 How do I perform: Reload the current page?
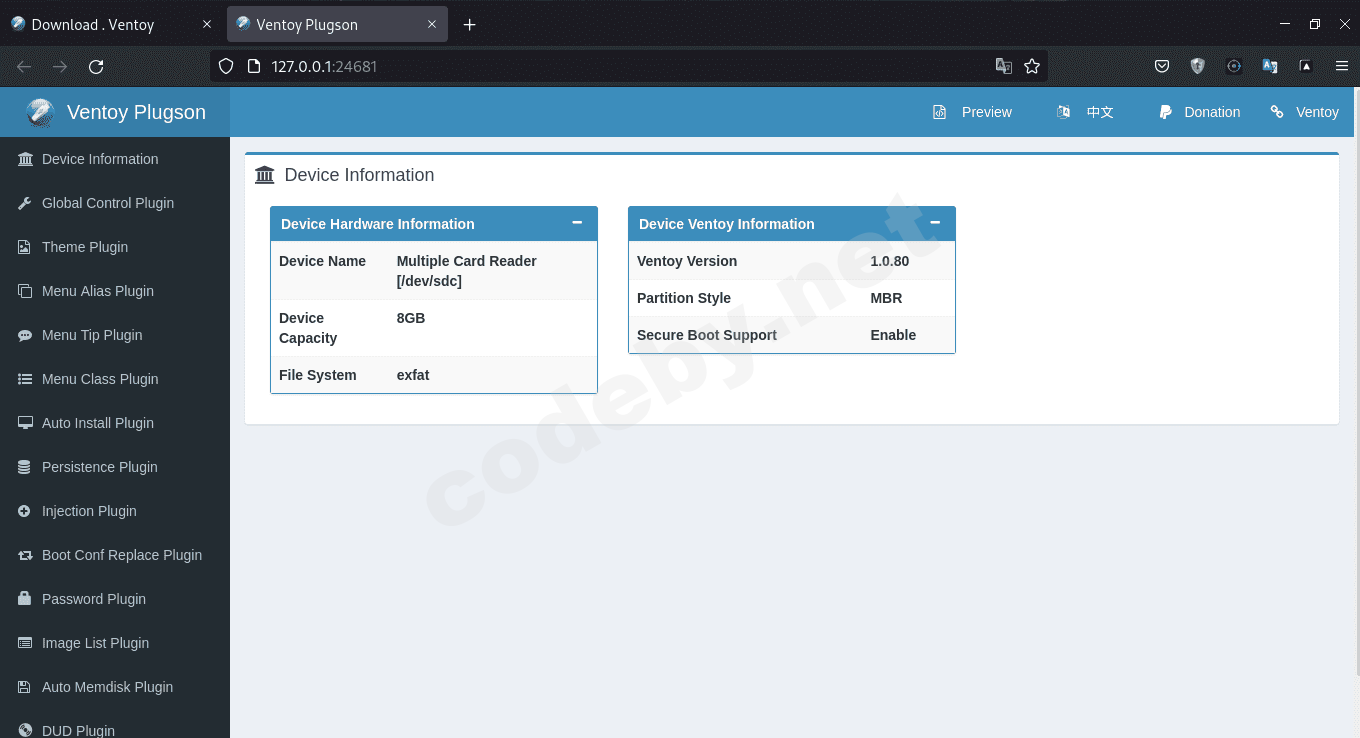click(96, 67)
